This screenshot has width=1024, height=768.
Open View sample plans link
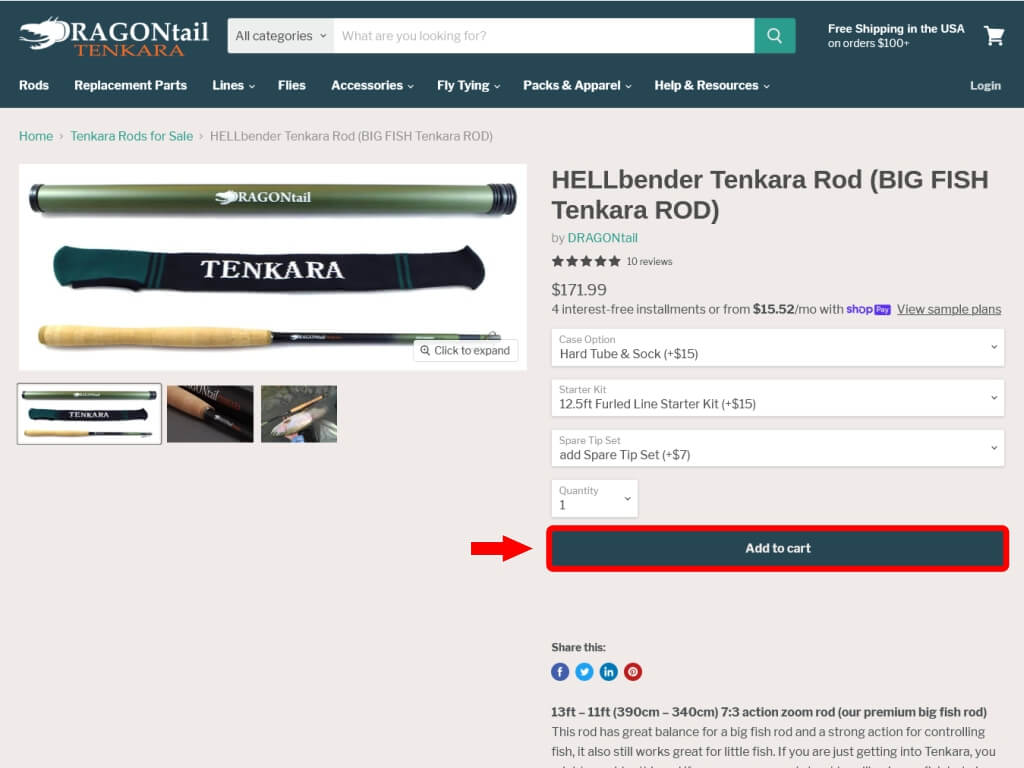[x=948, y=310]
